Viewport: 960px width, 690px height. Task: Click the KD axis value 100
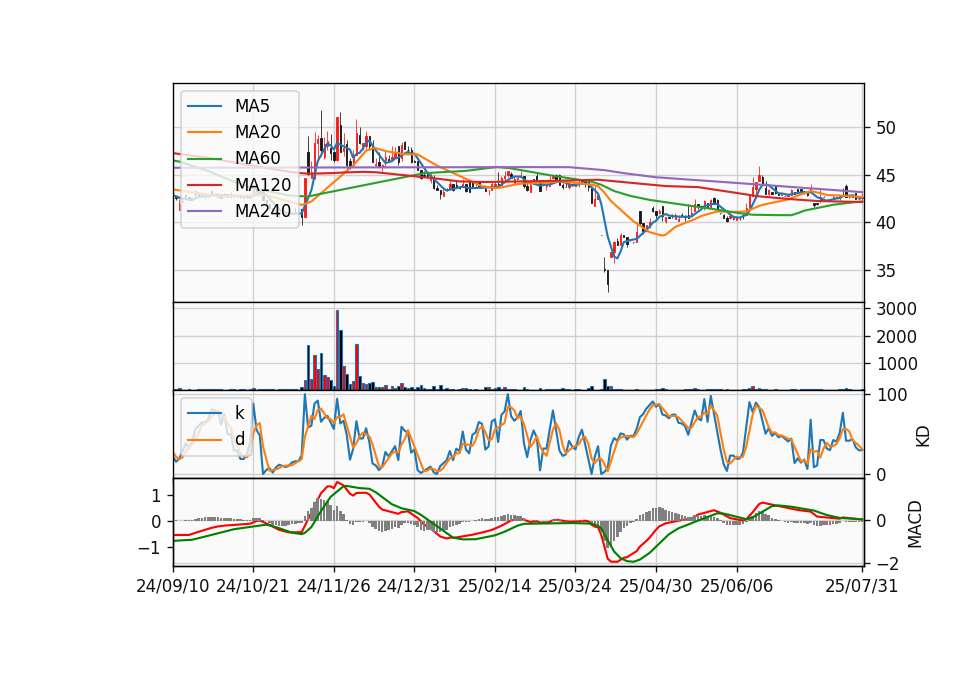pos(891,395)
